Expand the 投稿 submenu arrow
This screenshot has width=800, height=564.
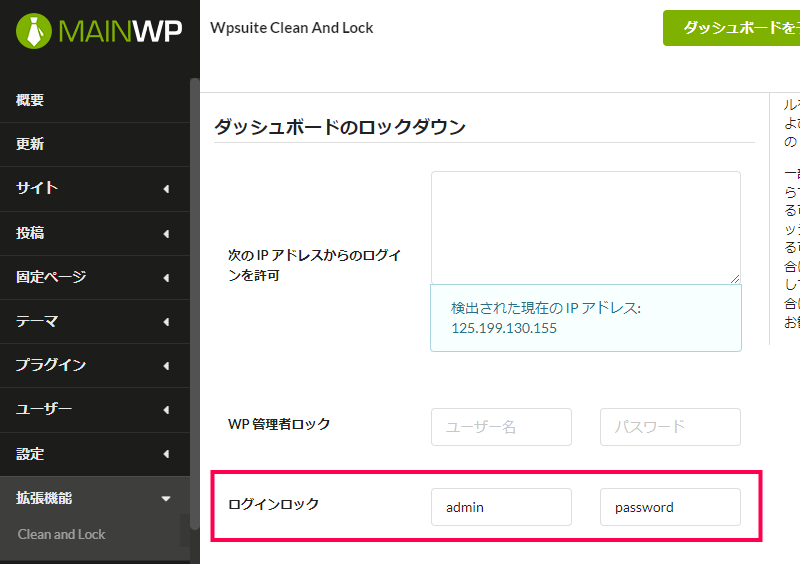click(166, 234)
